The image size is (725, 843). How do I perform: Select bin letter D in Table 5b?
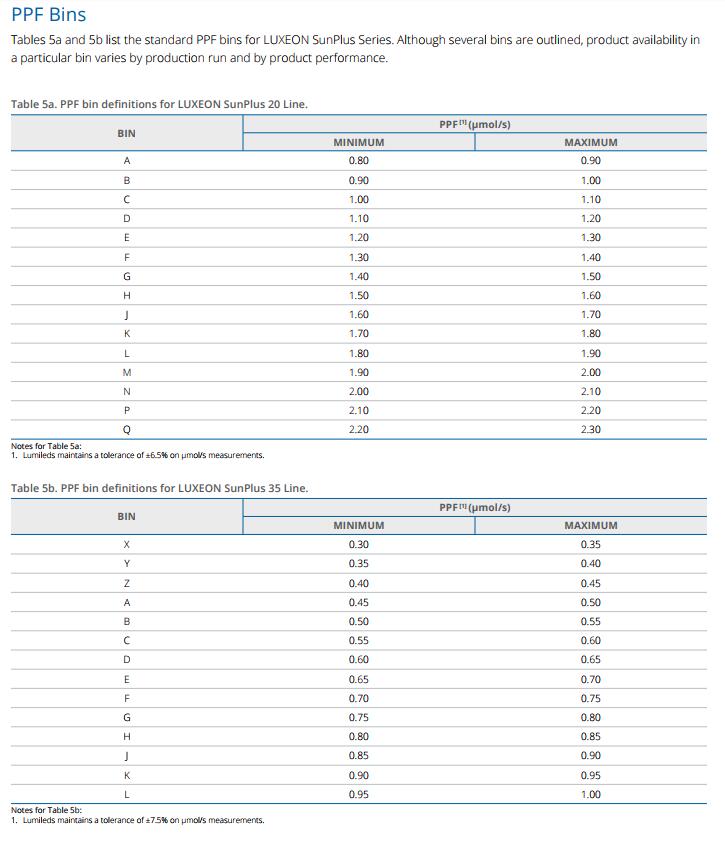point(127,660)
